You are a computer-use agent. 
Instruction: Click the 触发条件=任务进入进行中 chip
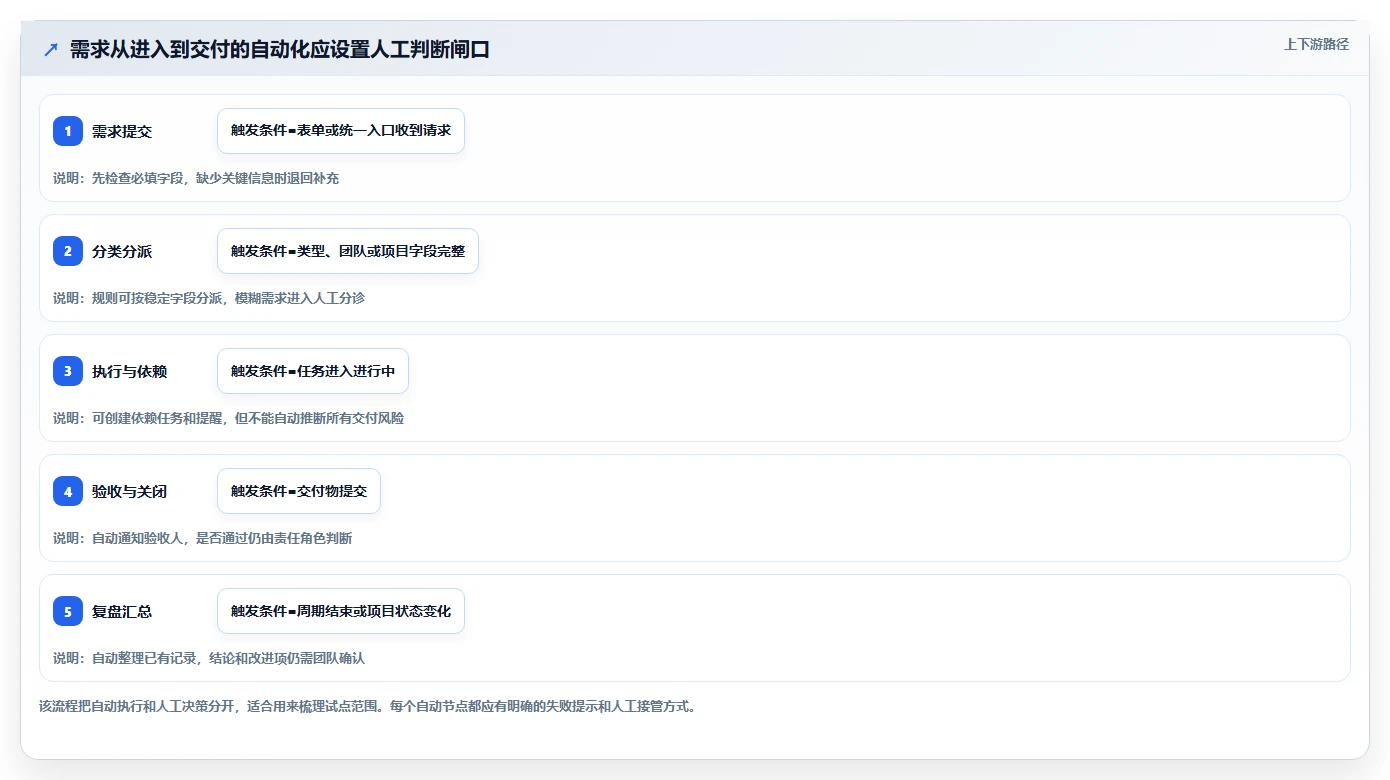click(x=313, y=371)
